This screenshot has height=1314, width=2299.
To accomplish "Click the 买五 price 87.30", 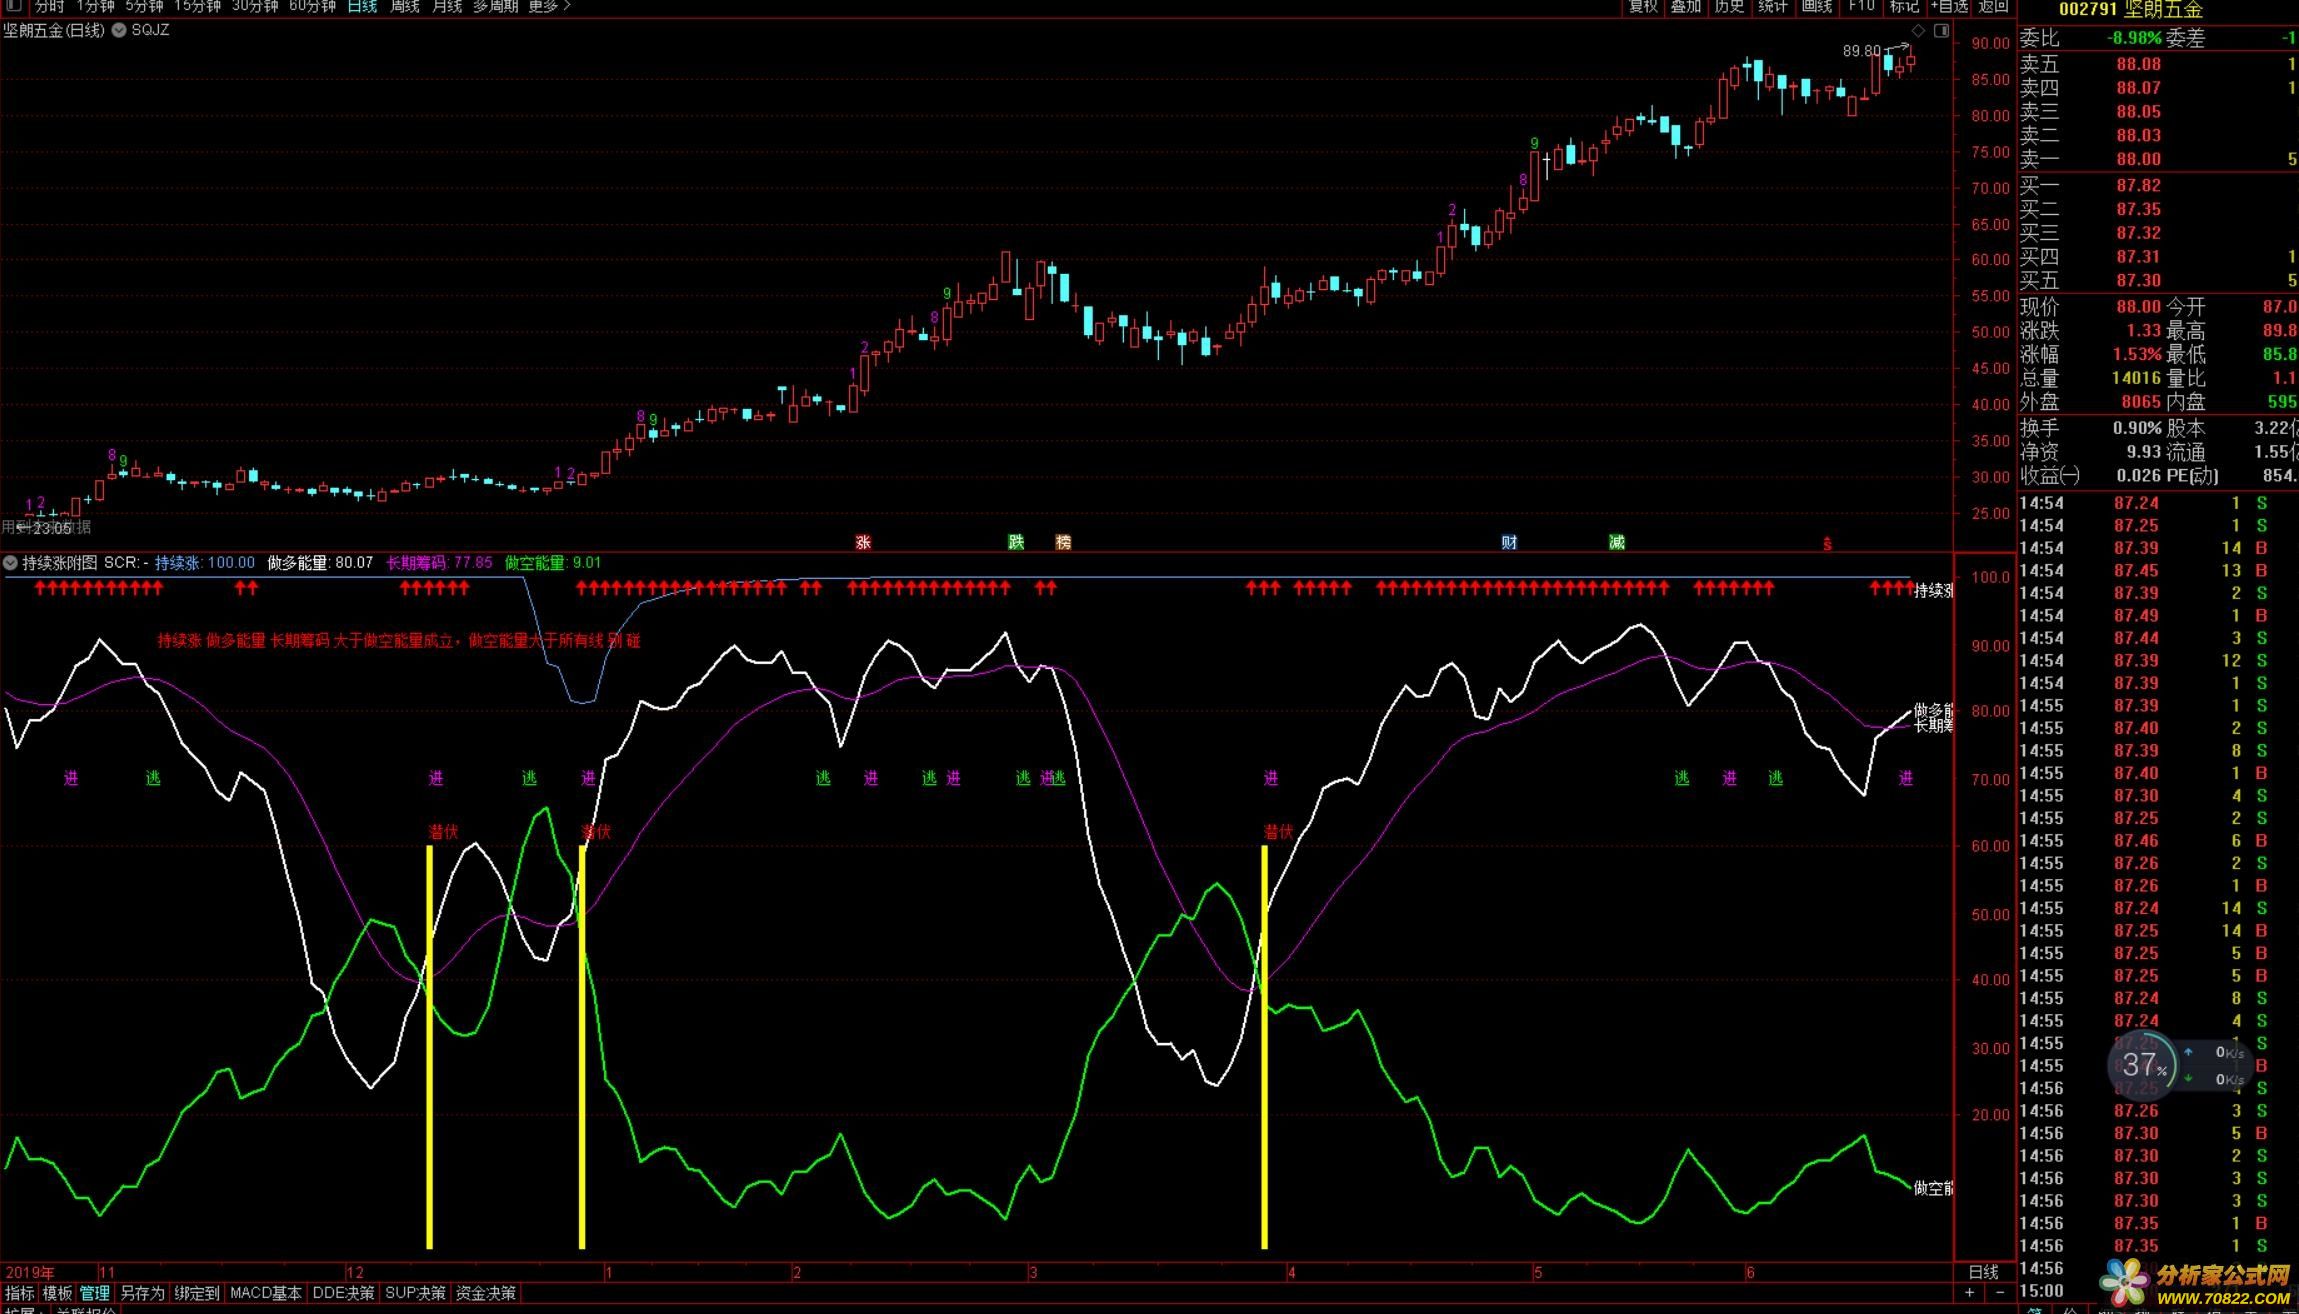I will click(x=2138, y=281).
